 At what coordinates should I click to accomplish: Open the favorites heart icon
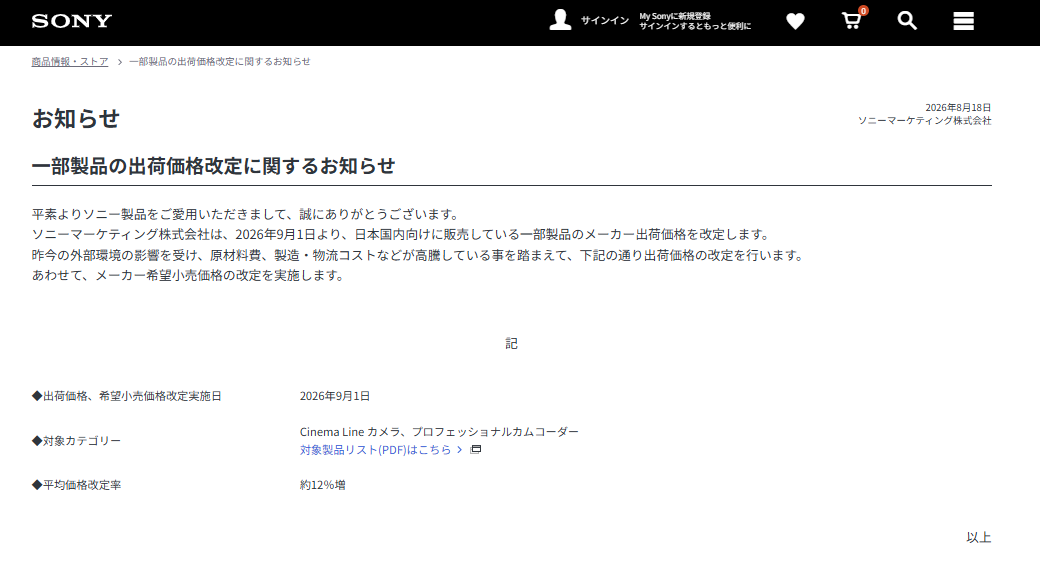[x=795, y=21]
